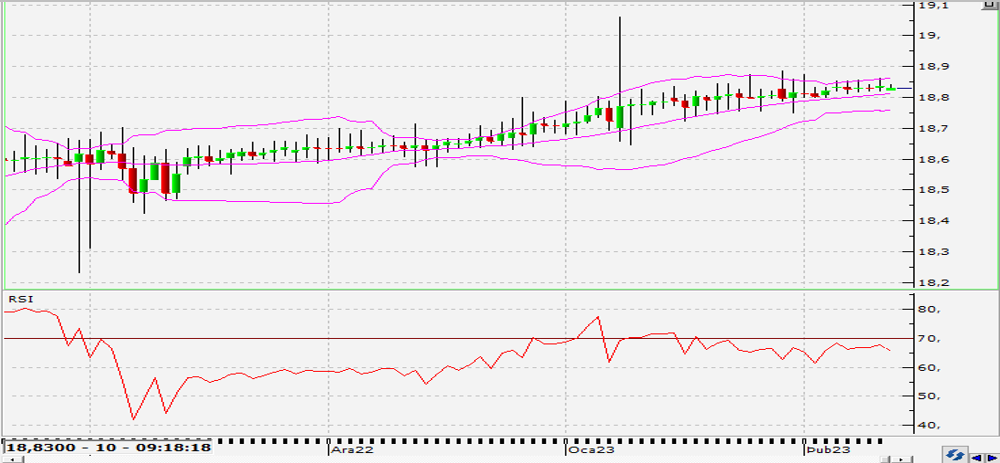Screen dimensions: 1000x463
Task: Click the blue refresh arrows icon
Action: tap(955, 455)
